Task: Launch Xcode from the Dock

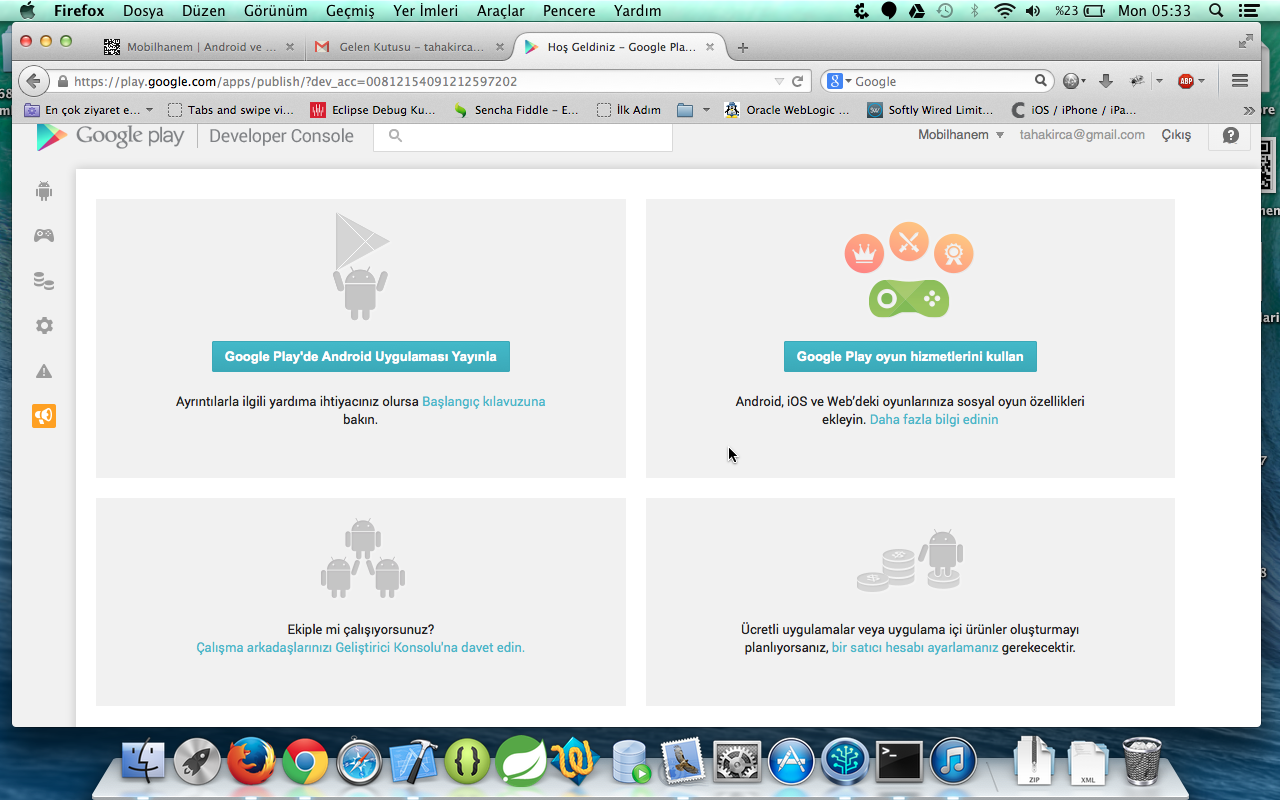Action: tap(413, 763)
